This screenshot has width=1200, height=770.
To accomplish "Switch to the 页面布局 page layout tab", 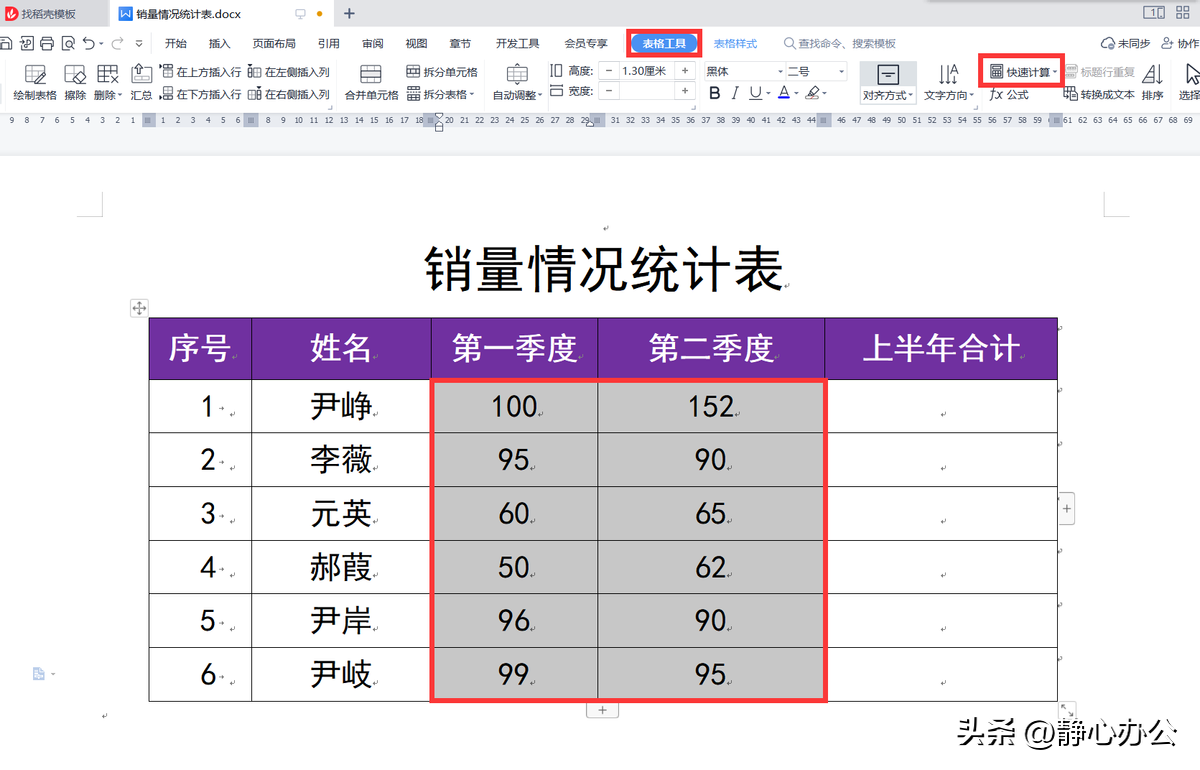I will (x=274, y=43).
